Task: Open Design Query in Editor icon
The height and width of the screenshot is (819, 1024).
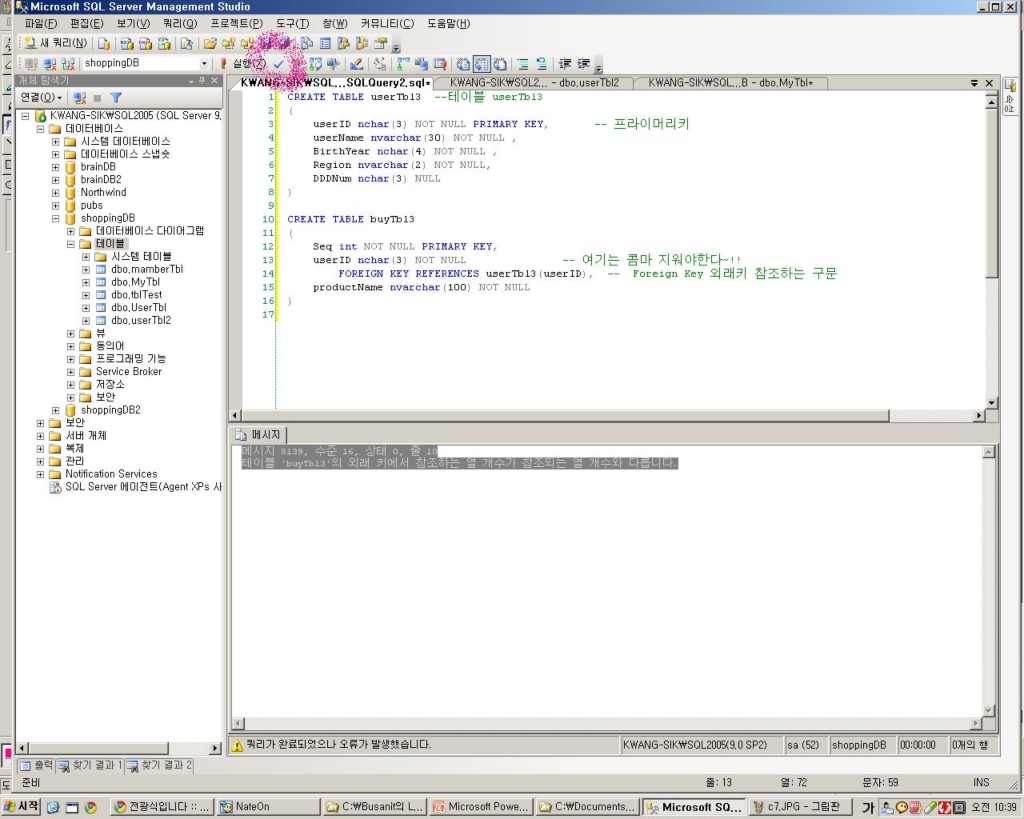Action: pyautogui.click(x=356, y=63)
